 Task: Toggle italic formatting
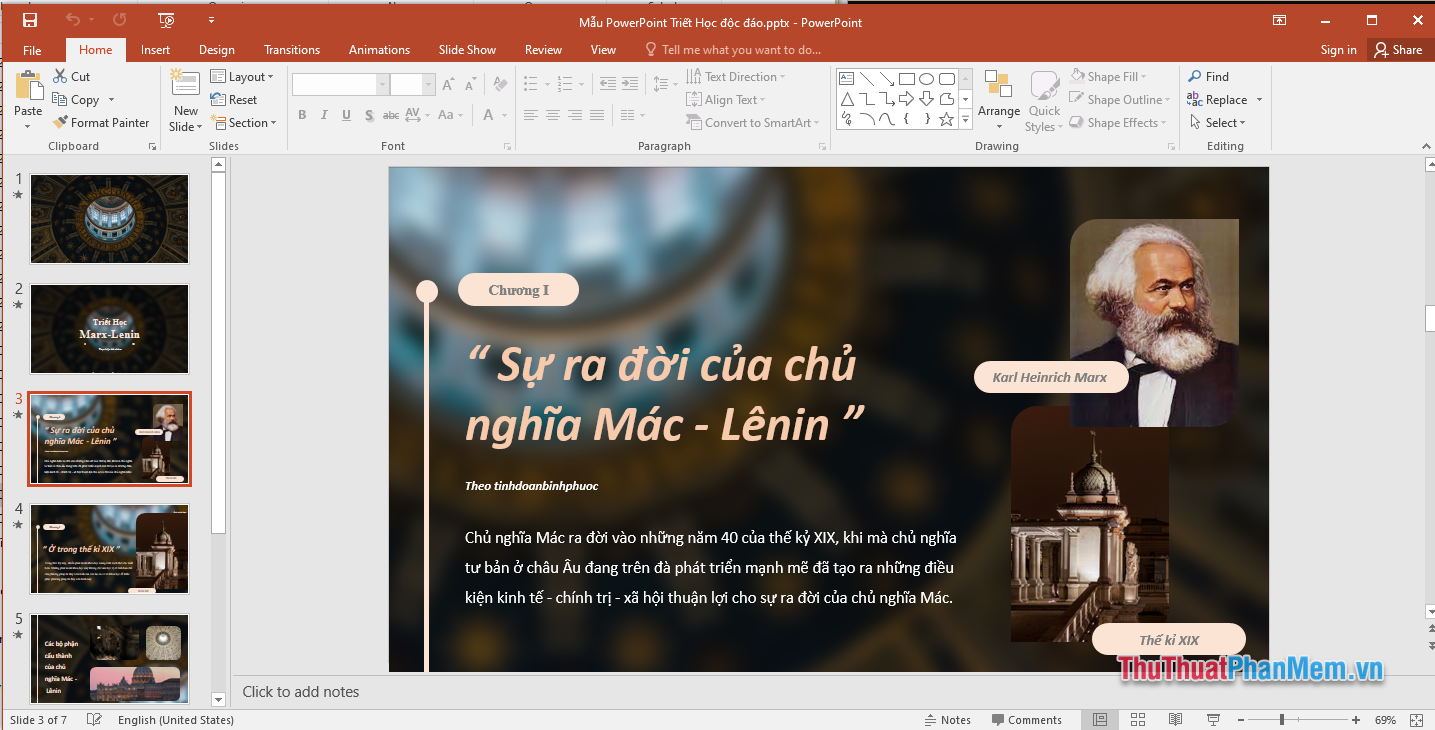coord(323,114)
